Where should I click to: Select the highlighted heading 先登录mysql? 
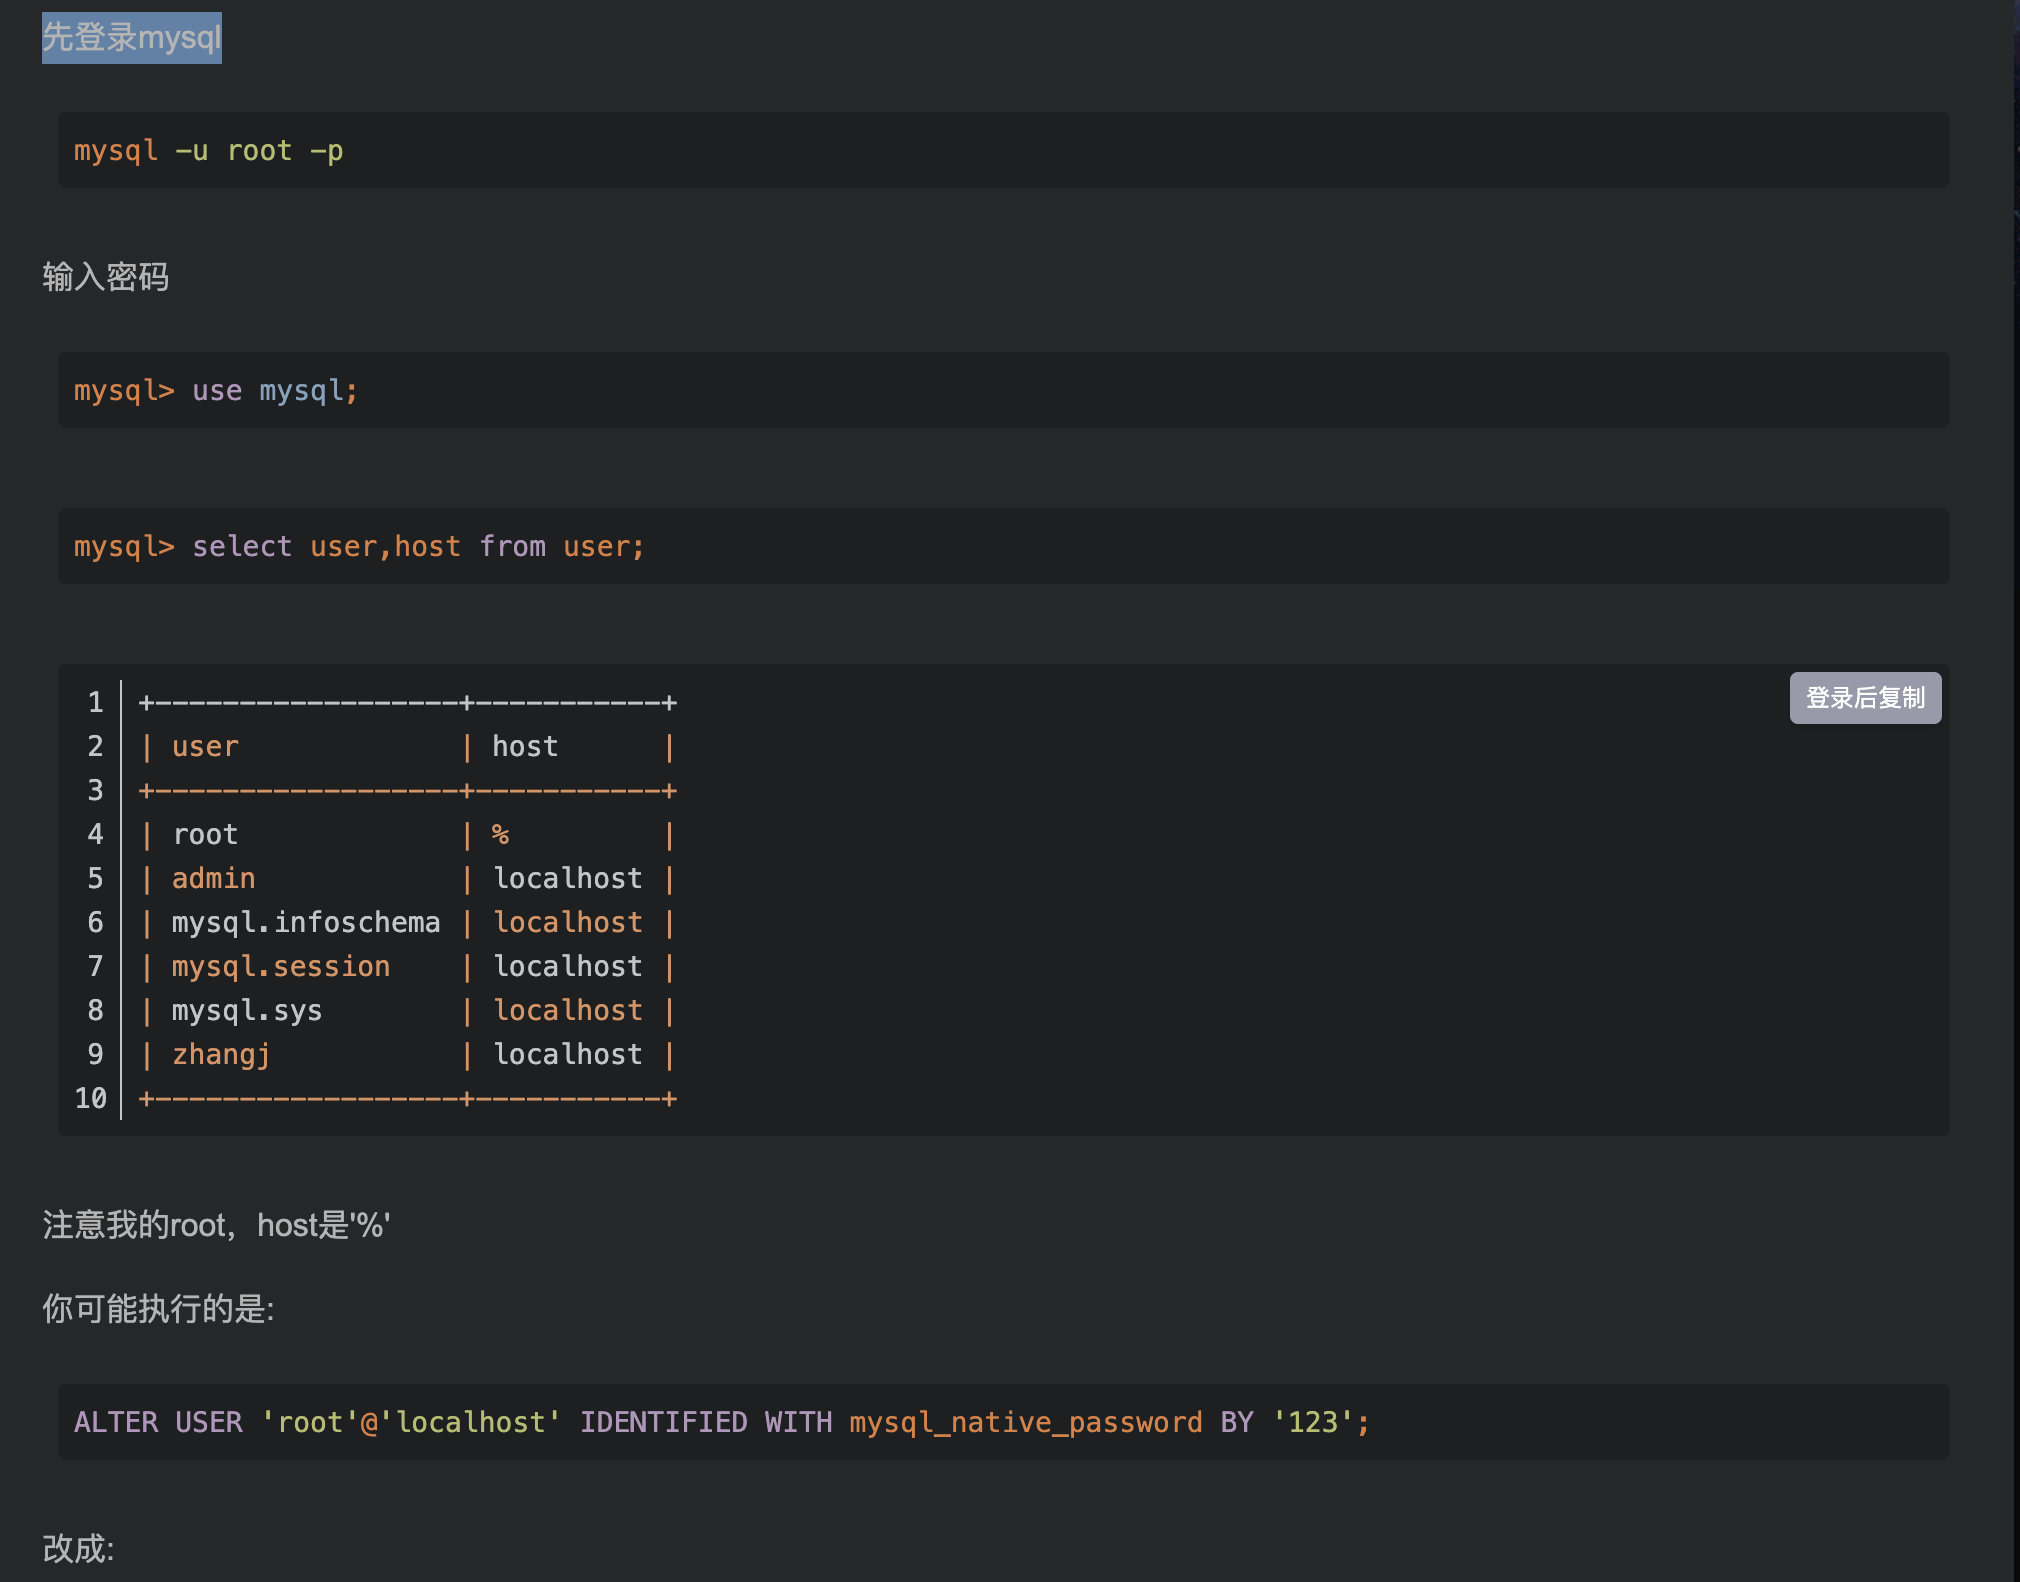[x=132, y=38]
